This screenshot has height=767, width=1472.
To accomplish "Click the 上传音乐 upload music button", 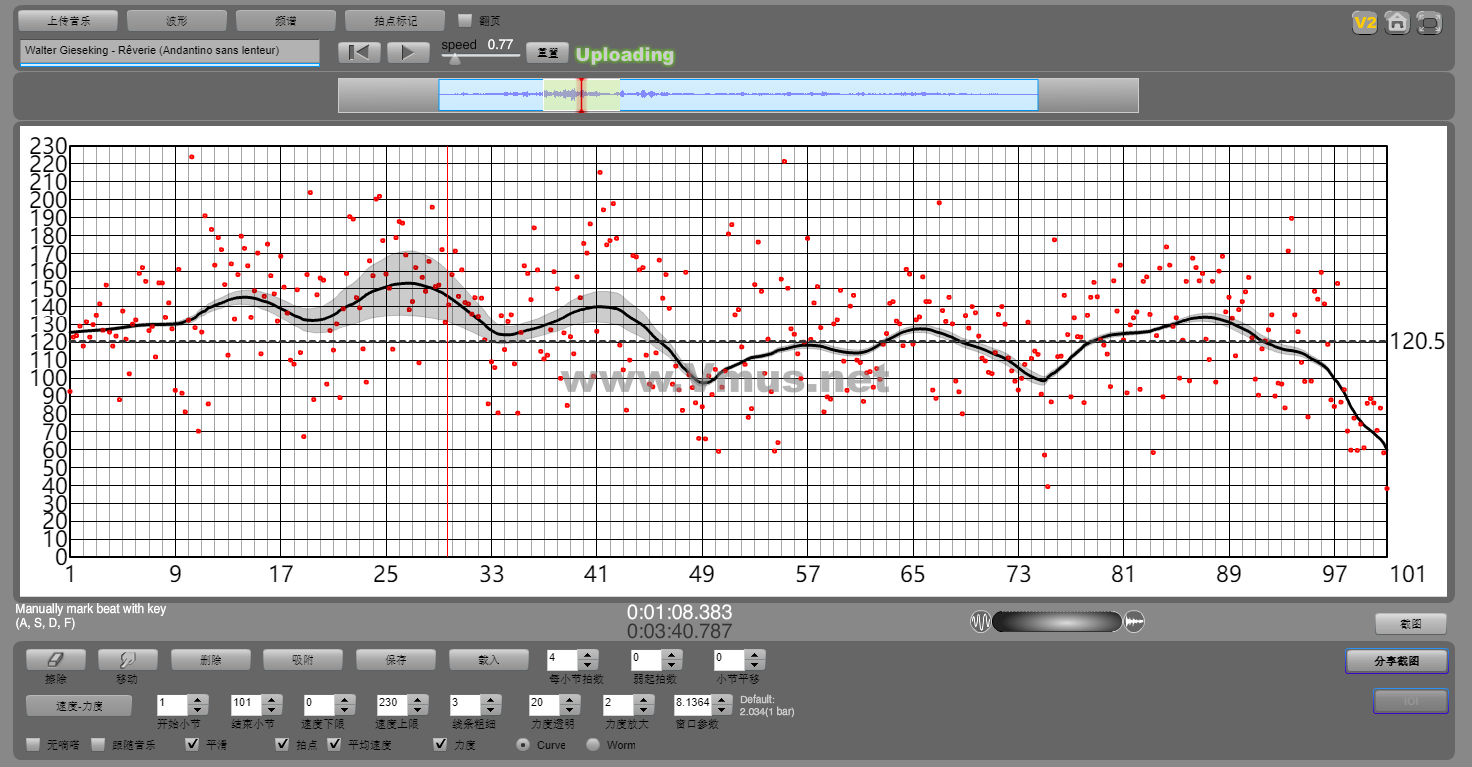I will [x=69, y=20].
